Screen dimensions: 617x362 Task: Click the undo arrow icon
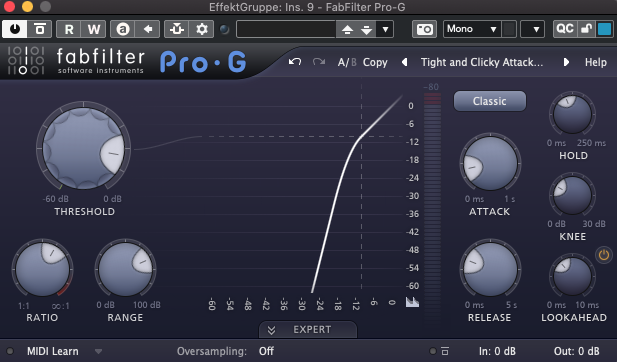(x=295, y=62)
